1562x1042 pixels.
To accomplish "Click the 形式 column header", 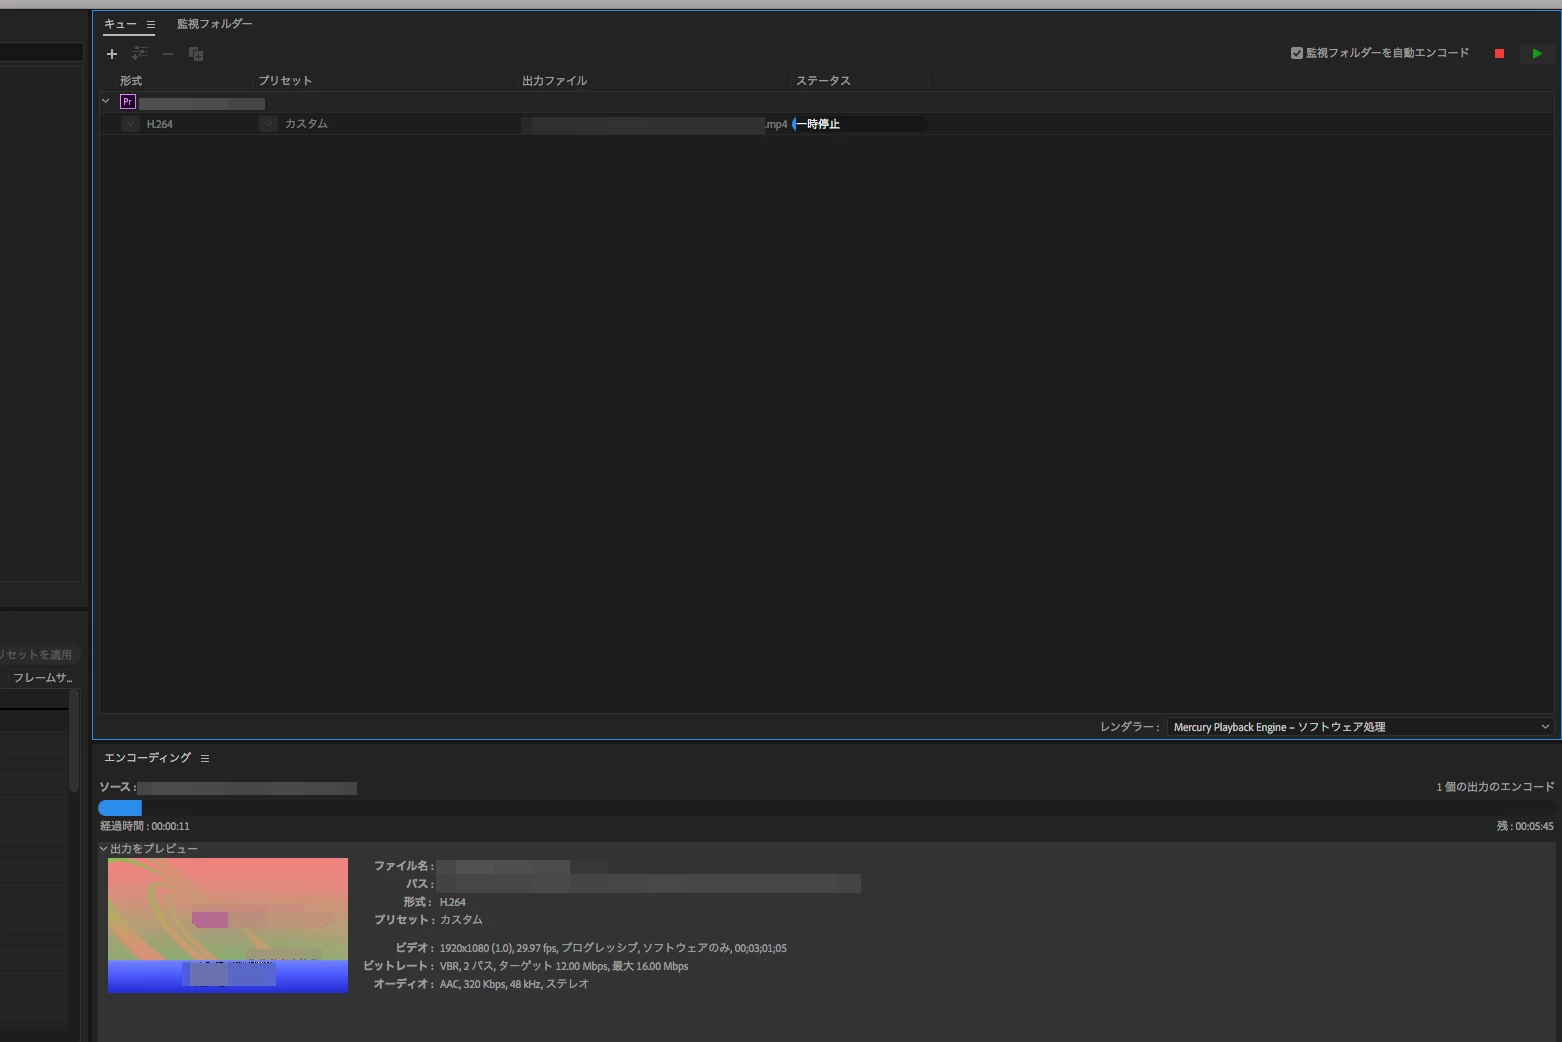I will point(131,81).
